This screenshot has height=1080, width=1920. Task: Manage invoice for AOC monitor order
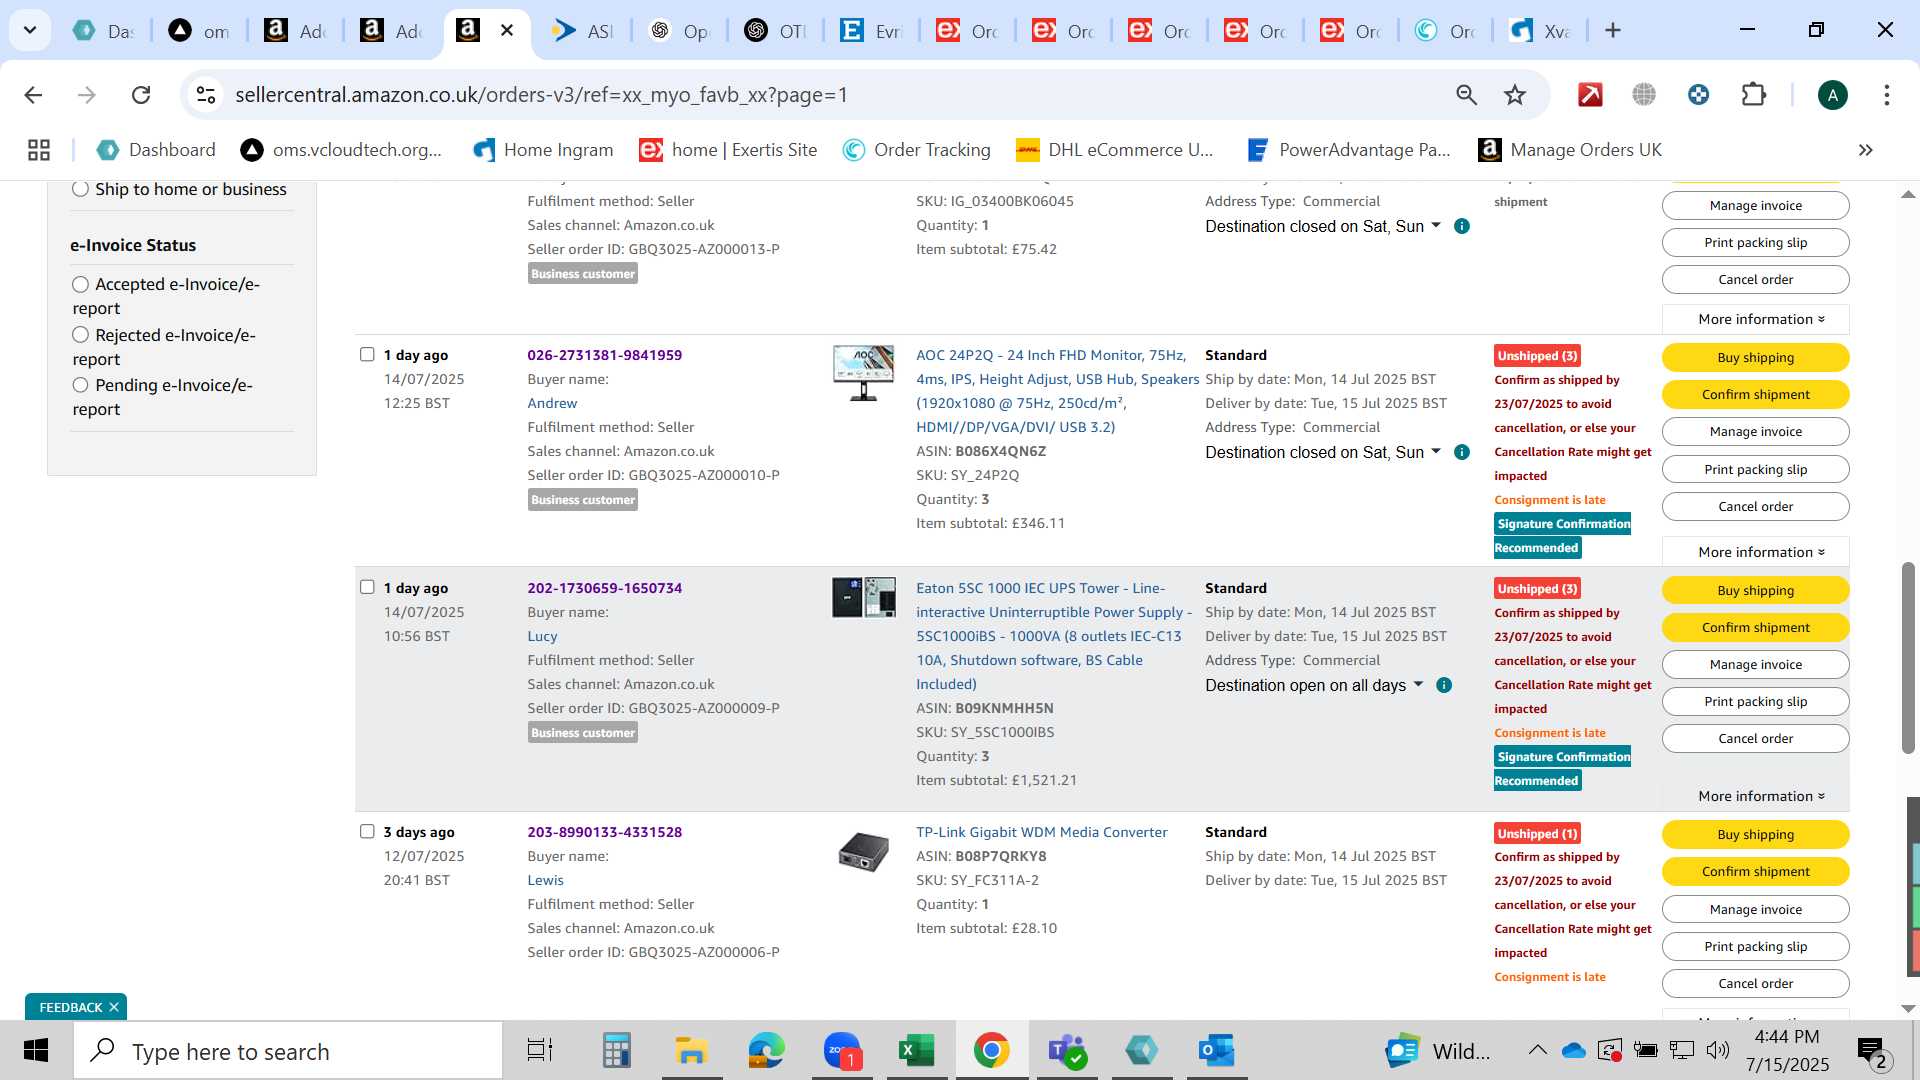coord(1756,432)
